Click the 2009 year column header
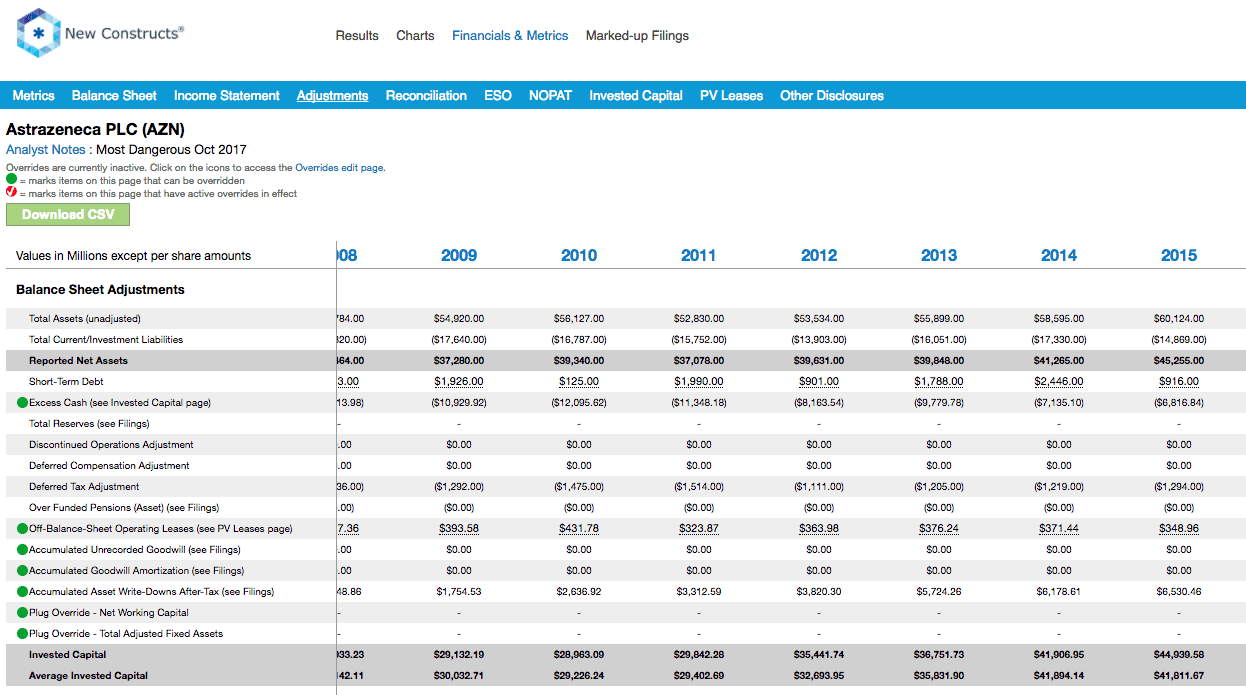This screenshot has width=1246, height=695. click(459, 256)
